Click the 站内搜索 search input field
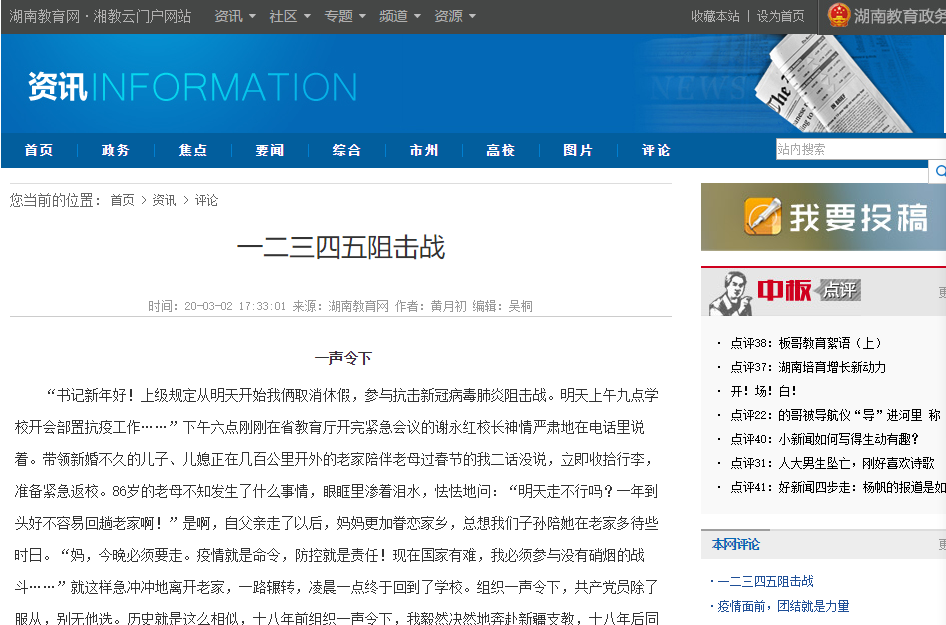This screenshot has height=625, width=946. pos(858,149)
